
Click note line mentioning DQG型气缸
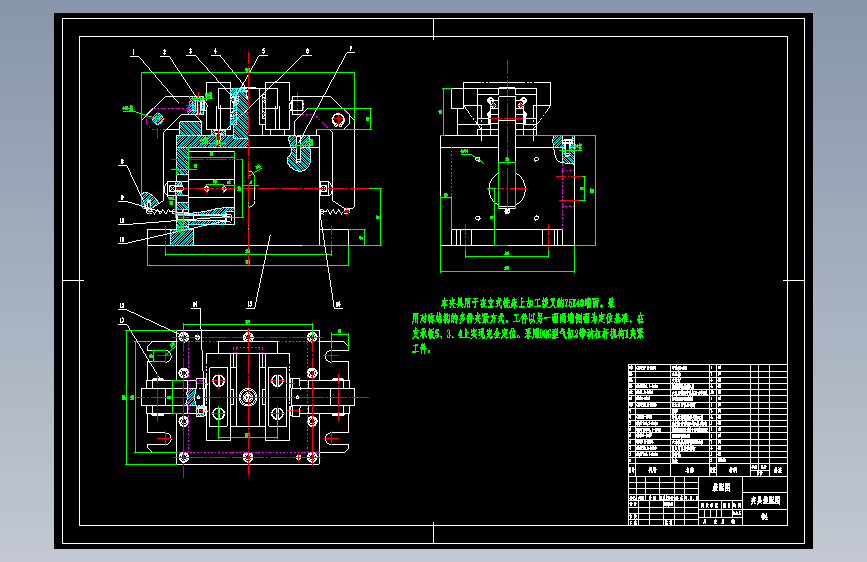click(528, 334)
